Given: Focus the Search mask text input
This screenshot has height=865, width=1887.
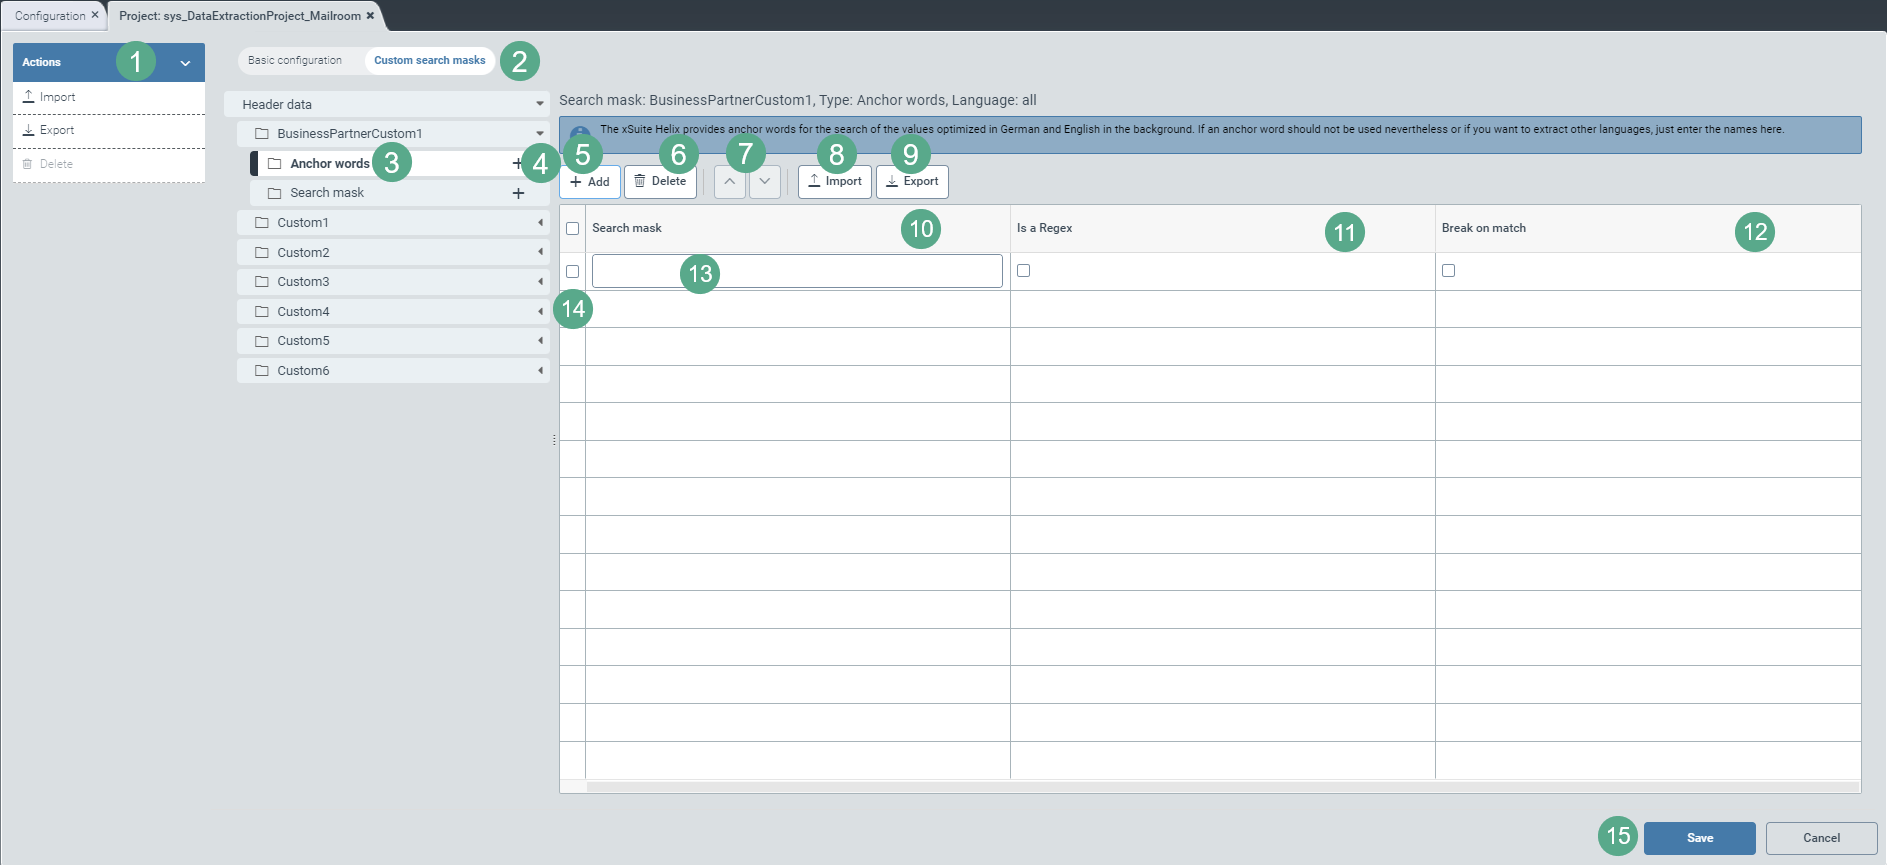Looking at the screenshot, I should point(797,271).
